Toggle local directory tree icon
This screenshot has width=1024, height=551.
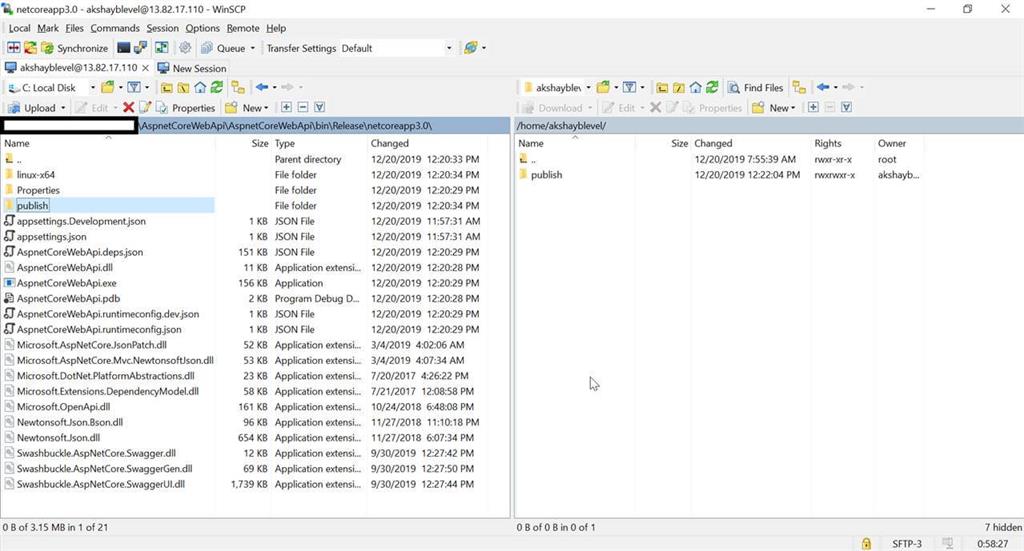click(238, 87)
